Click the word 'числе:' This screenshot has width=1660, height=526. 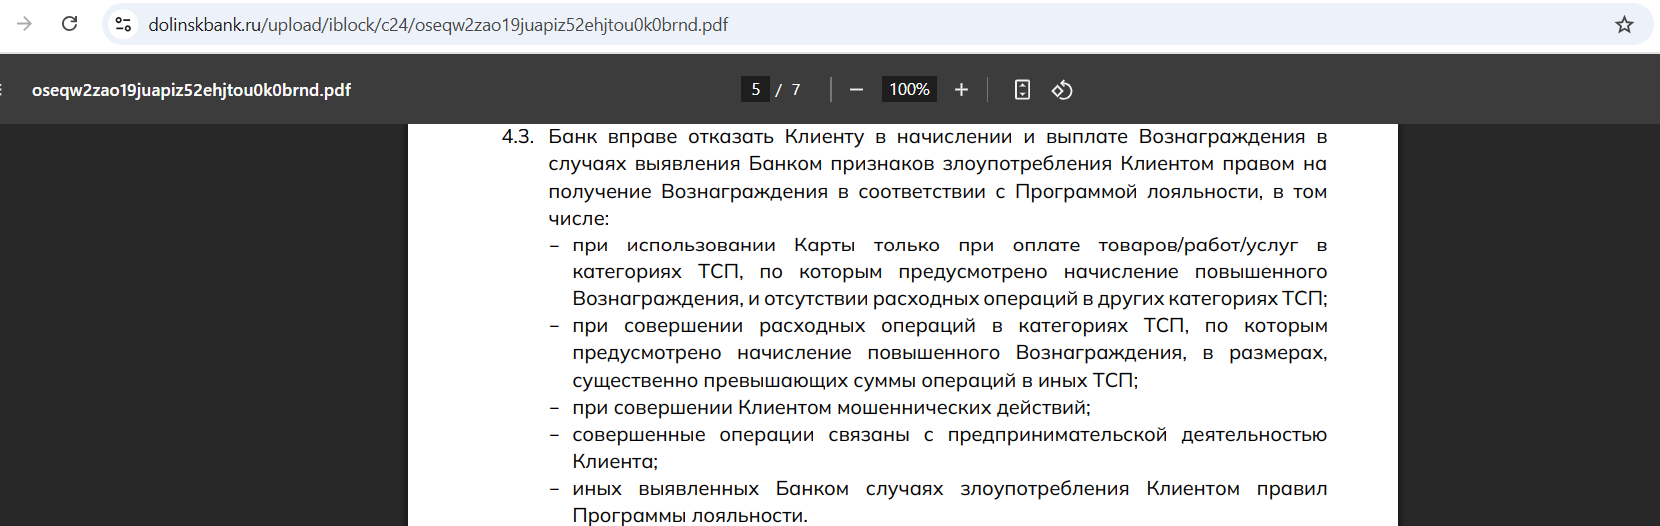tap(579, 218)
